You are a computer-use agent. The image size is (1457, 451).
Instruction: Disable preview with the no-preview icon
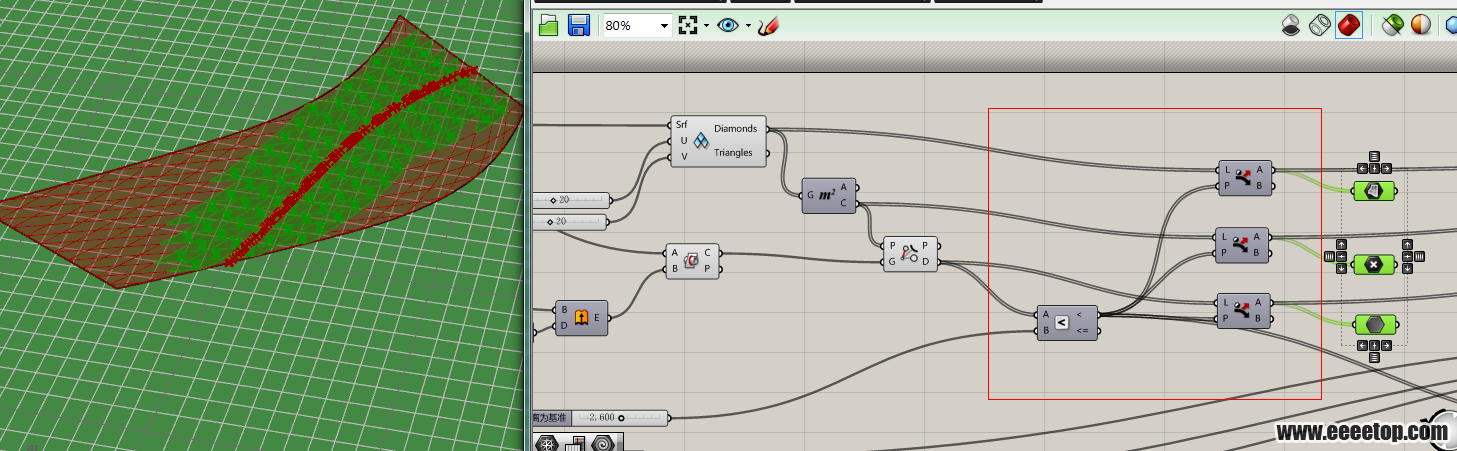[x=1291, y=25]
